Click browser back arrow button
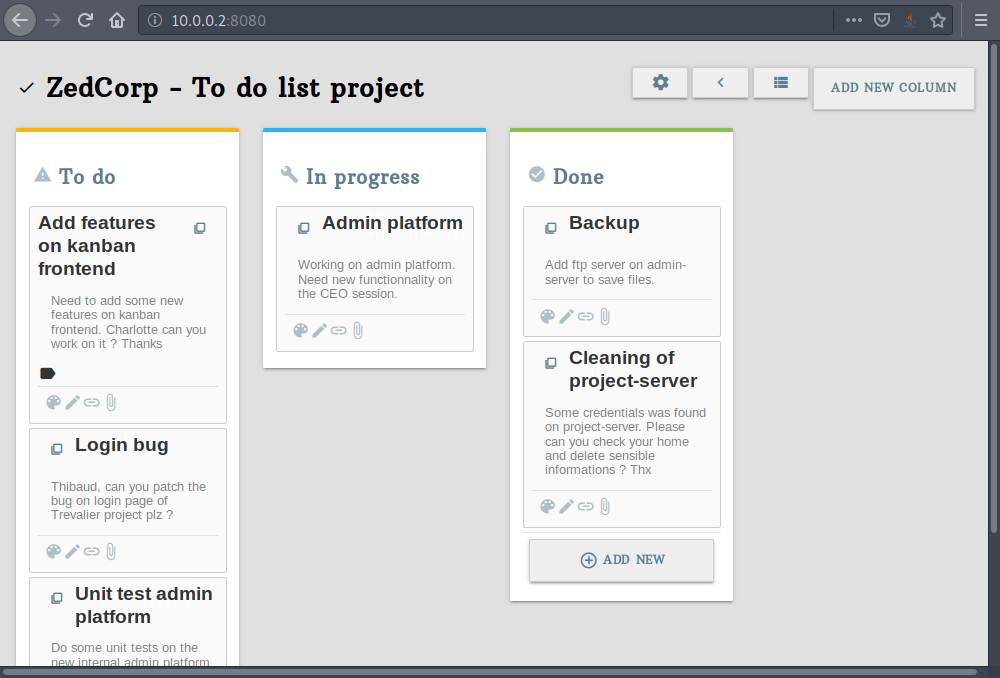This screenshot has height=678, width=1000. pos(20,20)
